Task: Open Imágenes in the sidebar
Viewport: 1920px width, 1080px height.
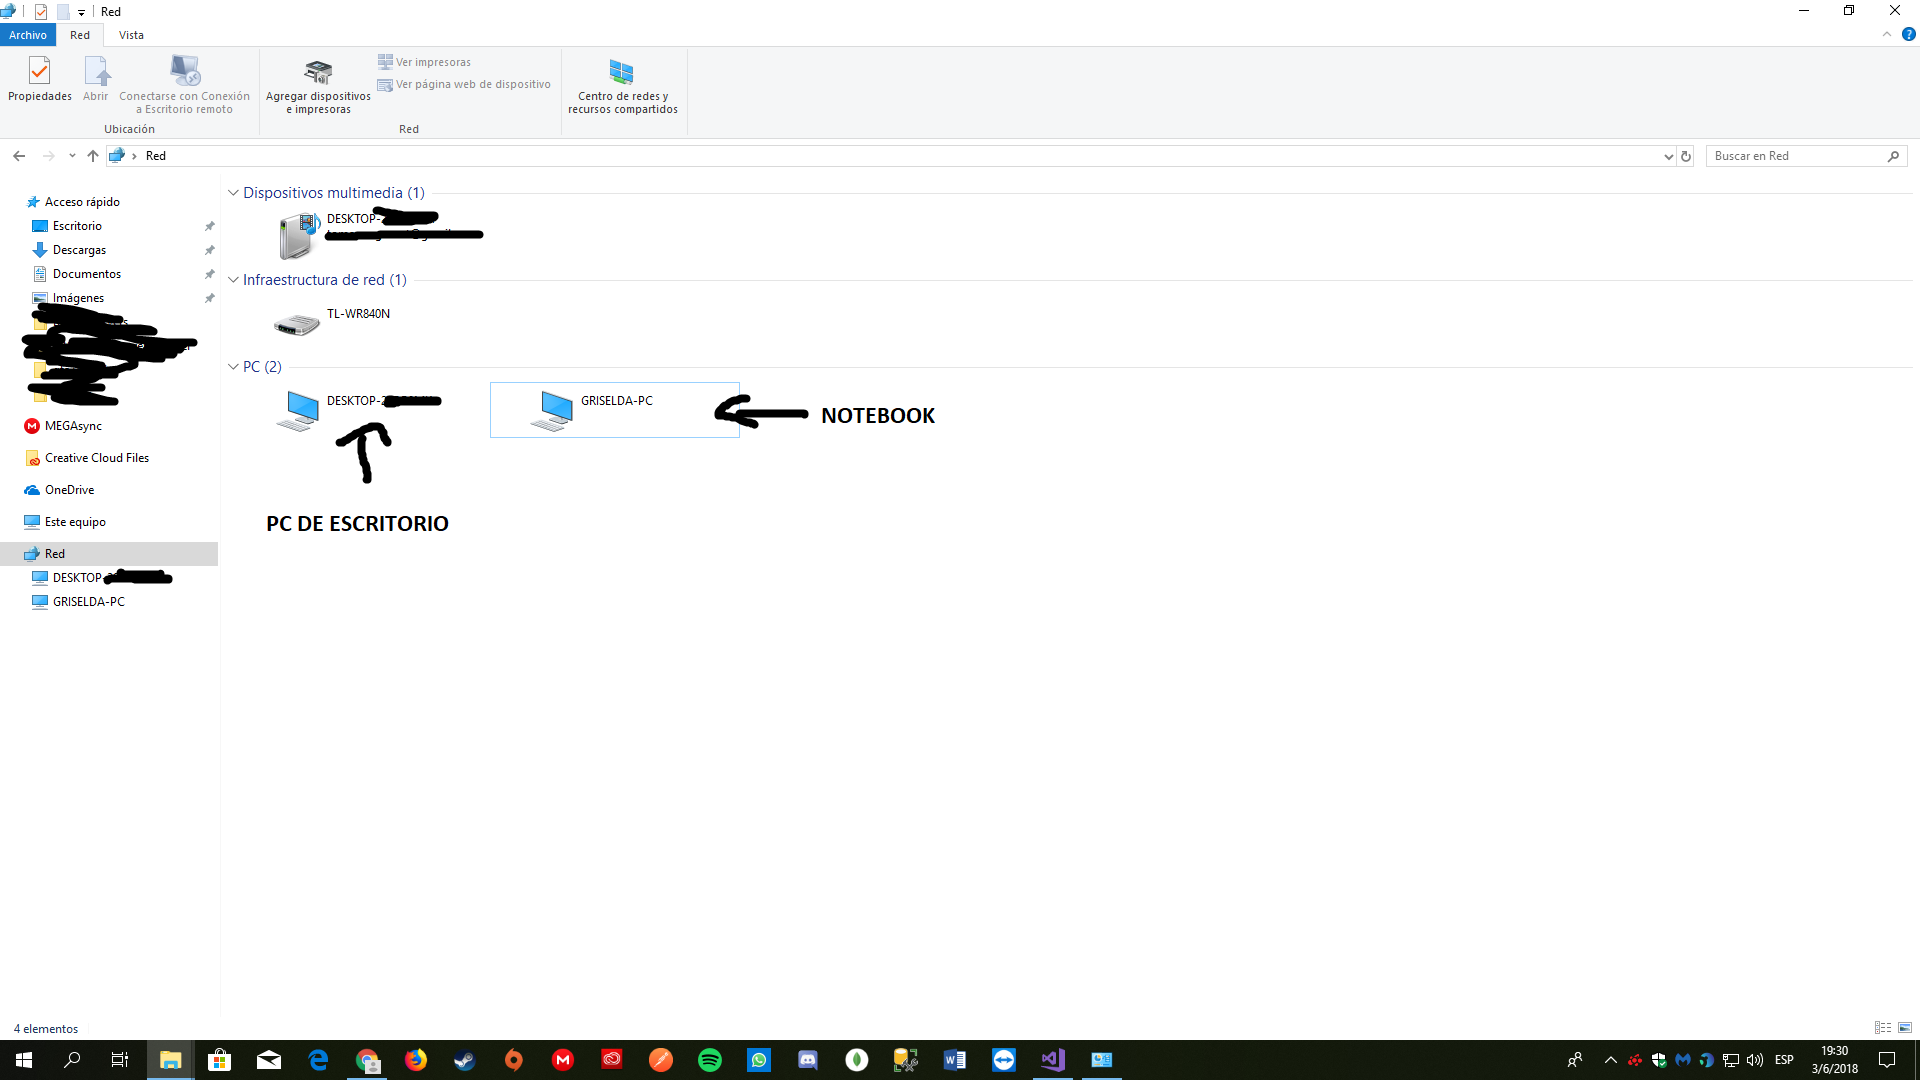Action: [x=78, y=298]
